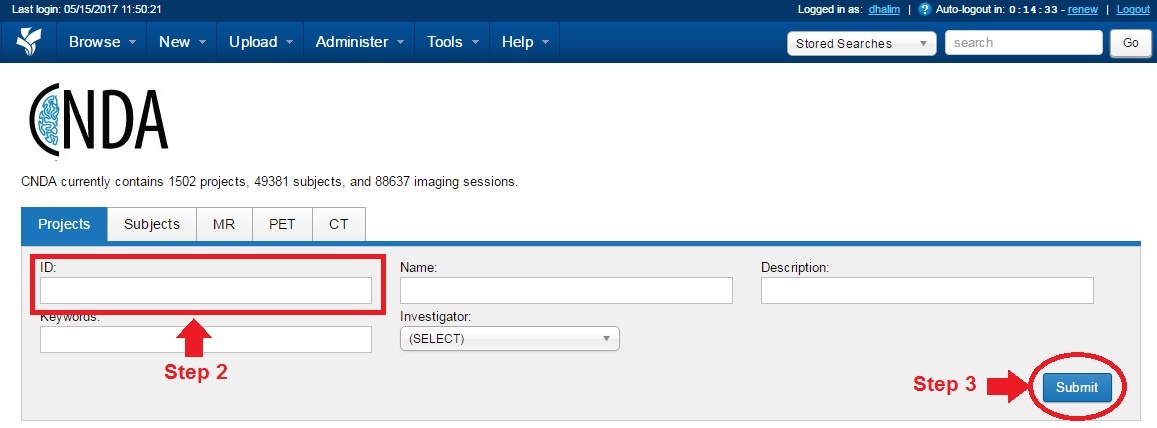Click into the project ID field
The image size is (1157, 428).
[x=206, y=291]
